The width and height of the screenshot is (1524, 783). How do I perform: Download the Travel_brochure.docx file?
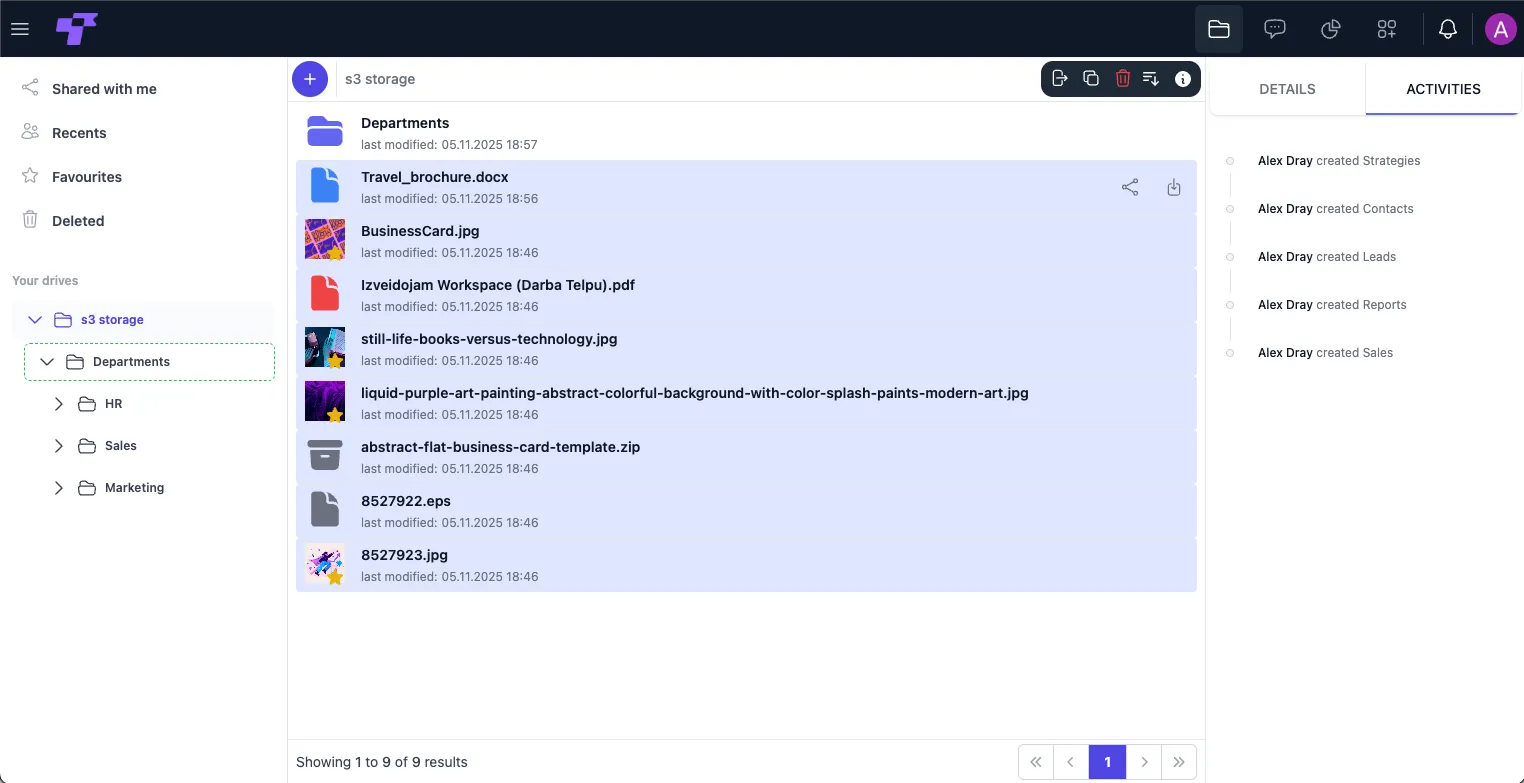tap(1174, 187)
